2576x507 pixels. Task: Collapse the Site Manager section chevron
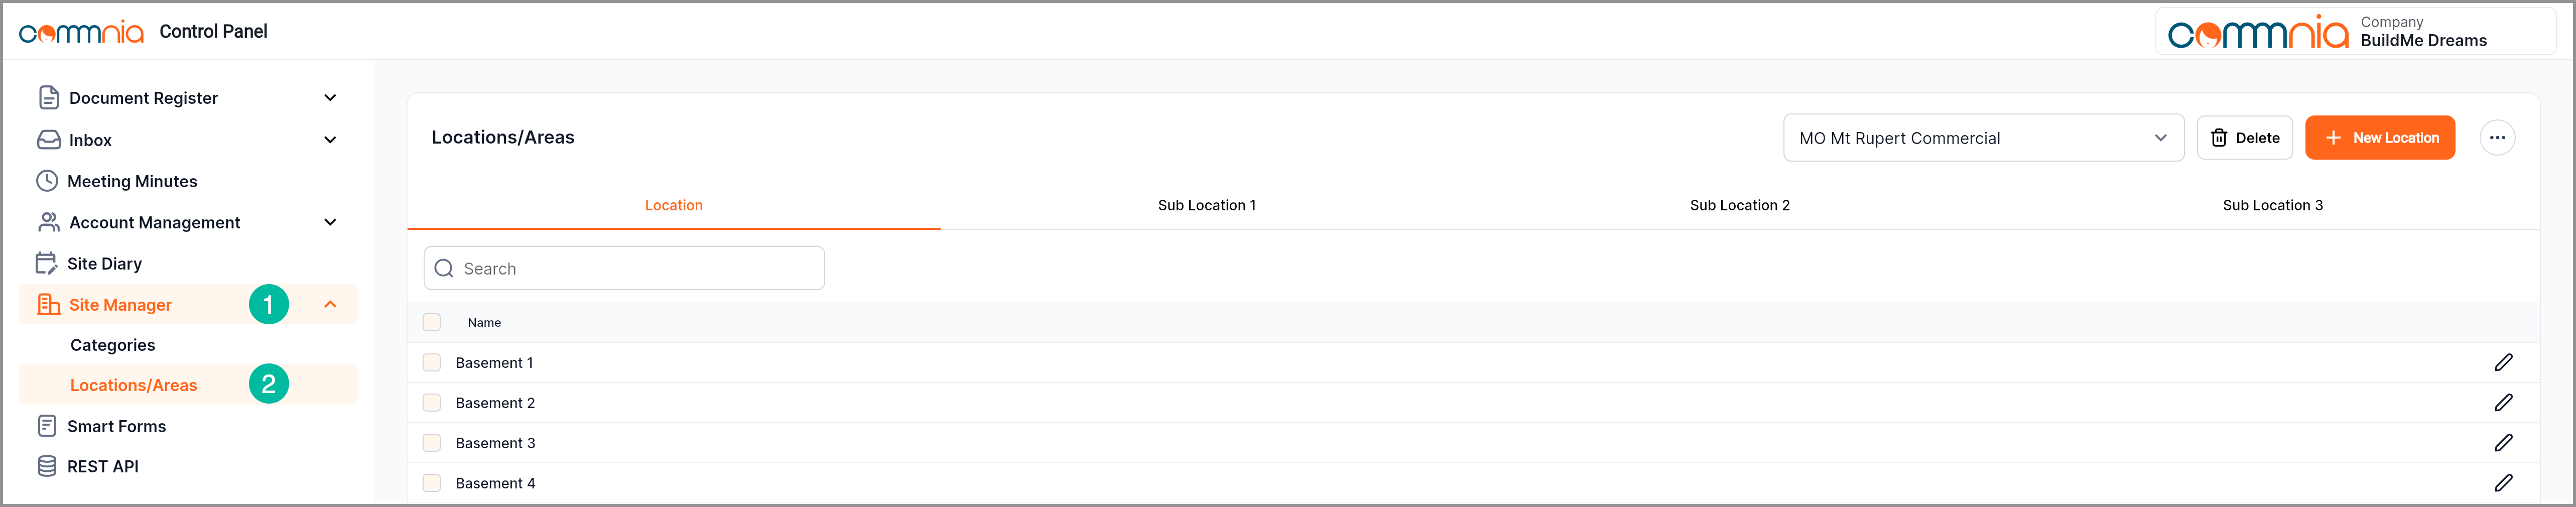pos(330,305)
